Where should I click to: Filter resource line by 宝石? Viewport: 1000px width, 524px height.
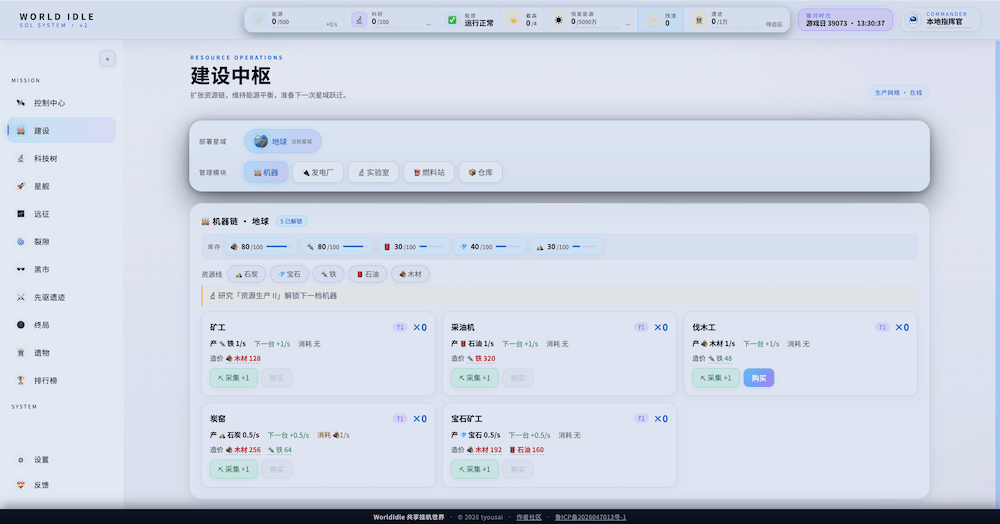coord(289,274)
